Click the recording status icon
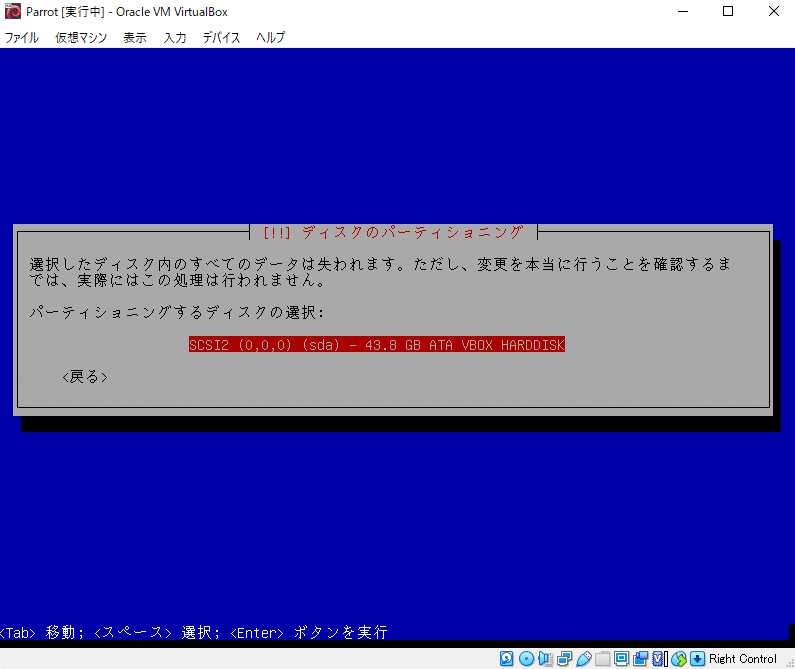The width and height of the screenshot is (795, 669). click(640, 658)
